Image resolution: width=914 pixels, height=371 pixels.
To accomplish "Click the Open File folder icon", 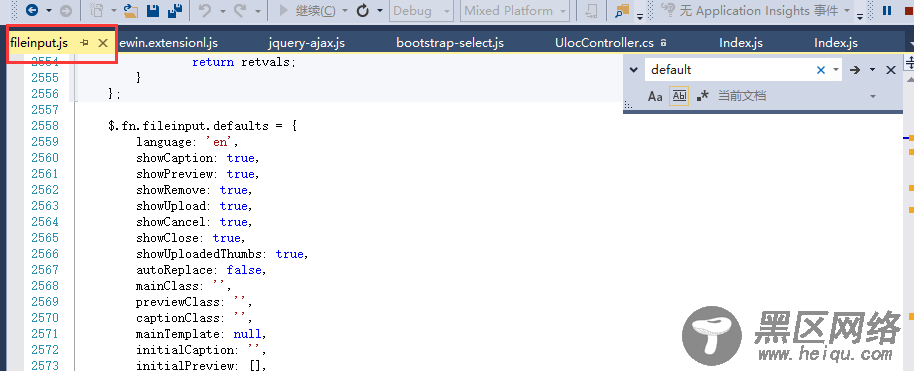I will pyautogui.click(x=131, y=10).
